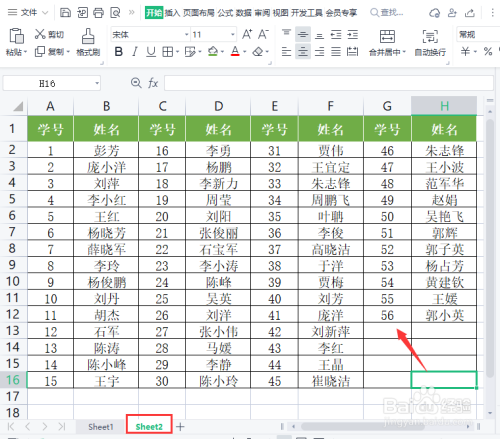The width and height of the screenshot is (500, 439).
Task: Toggle Italic formatting
Action: pyautogui.click(x=135, y=52)
